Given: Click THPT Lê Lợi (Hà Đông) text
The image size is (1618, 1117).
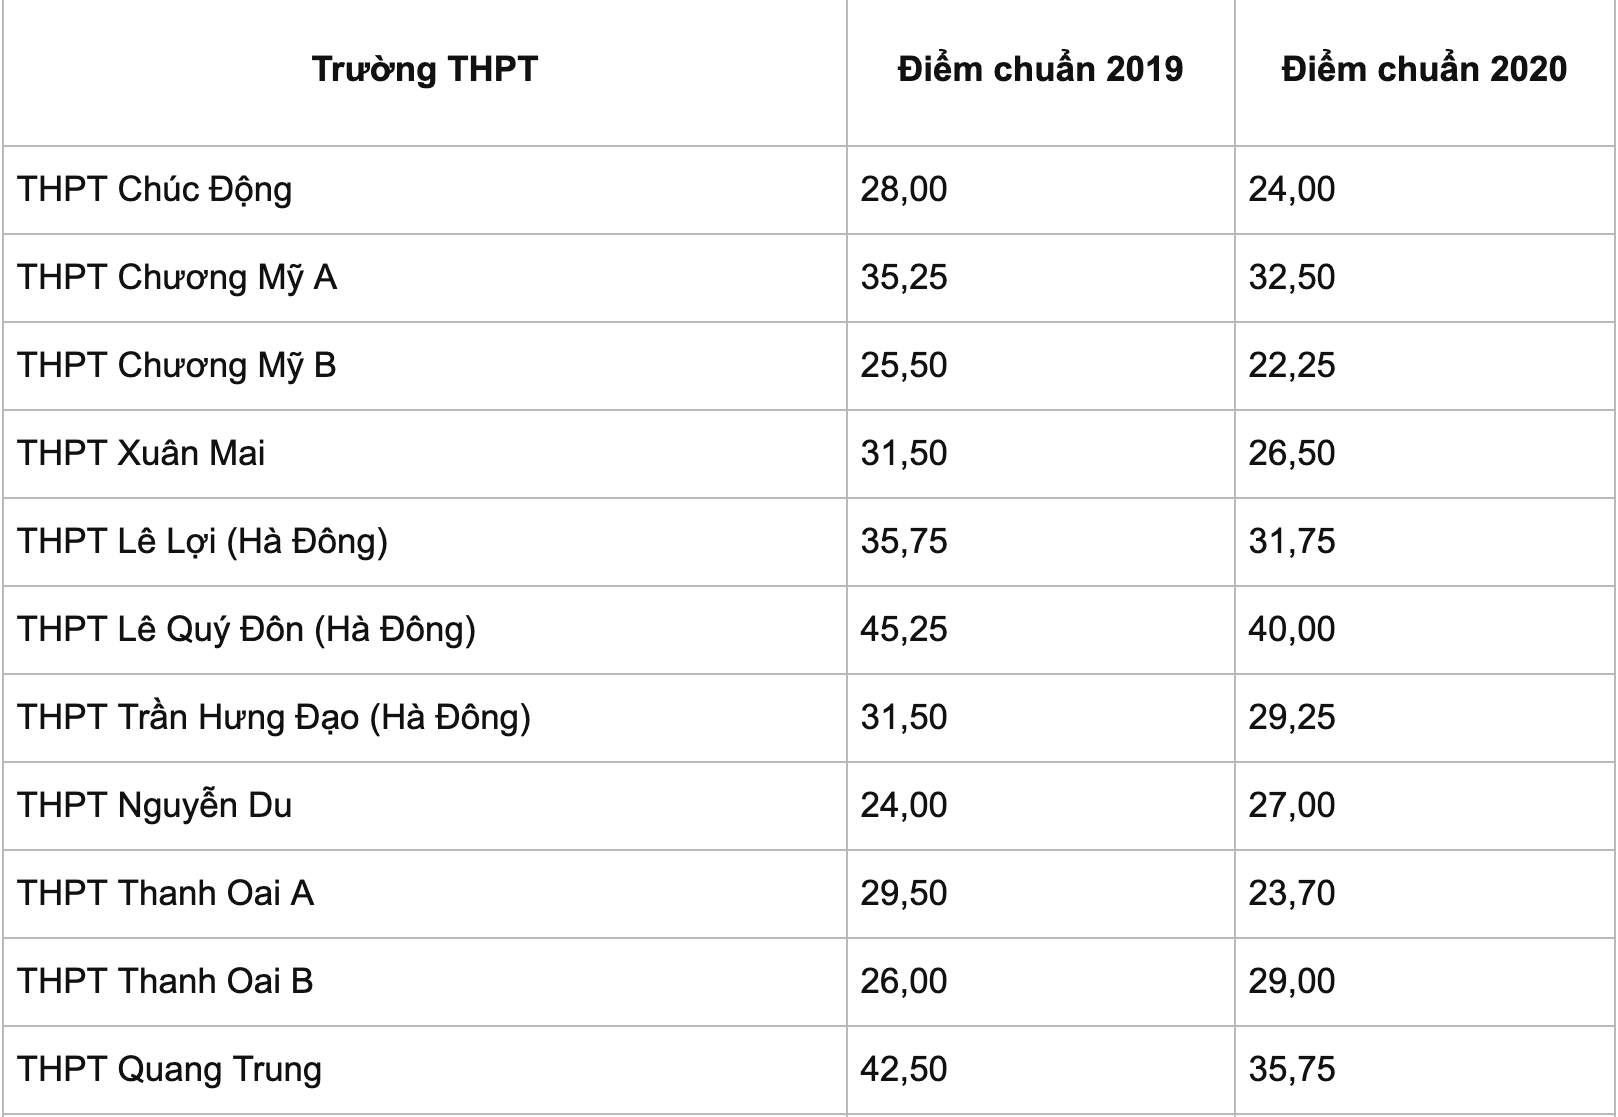Looking at the screenshot, I should click(x=202, y=541).
